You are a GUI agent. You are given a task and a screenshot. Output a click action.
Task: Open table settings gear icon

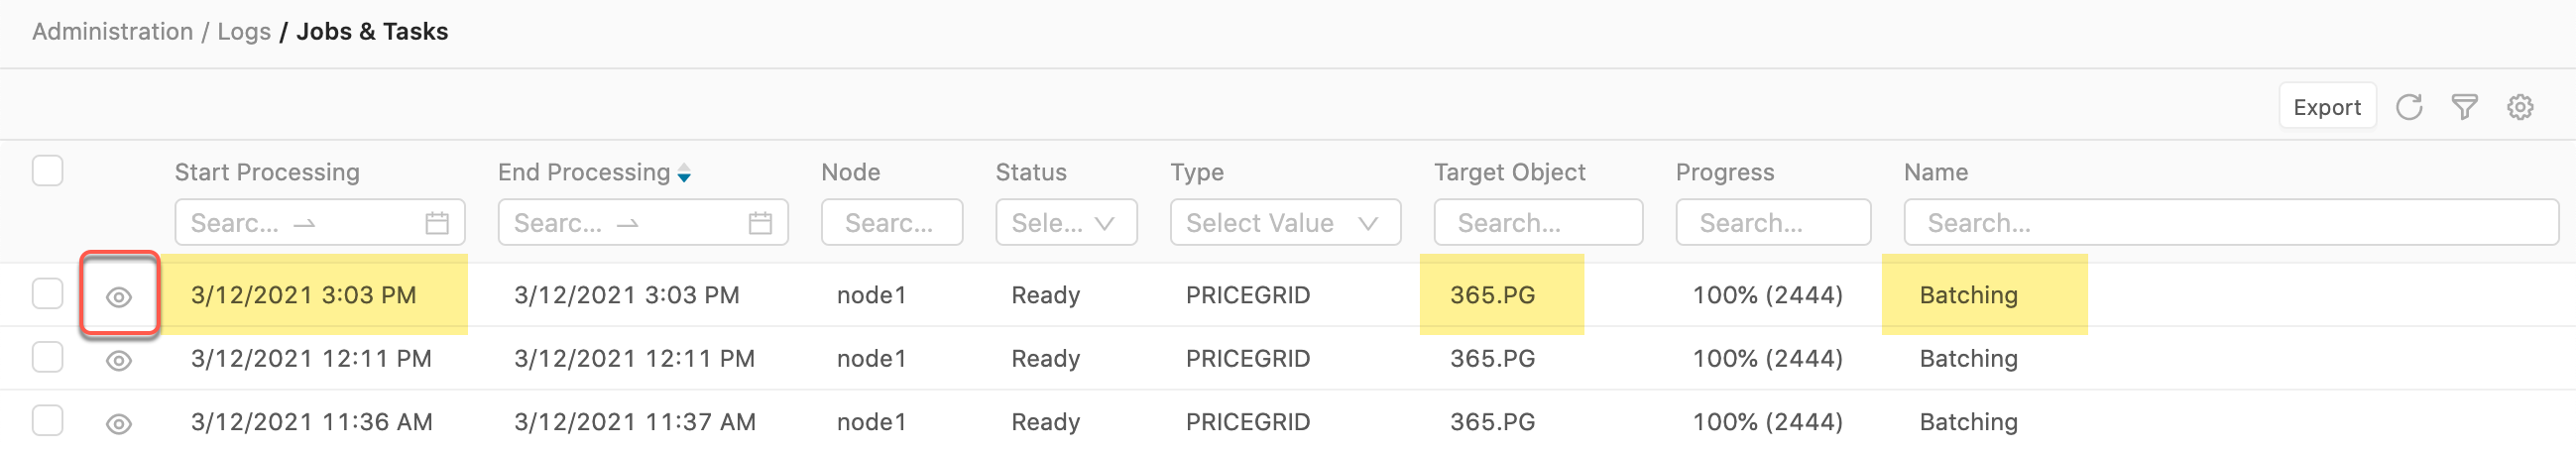pos(2520,107)
